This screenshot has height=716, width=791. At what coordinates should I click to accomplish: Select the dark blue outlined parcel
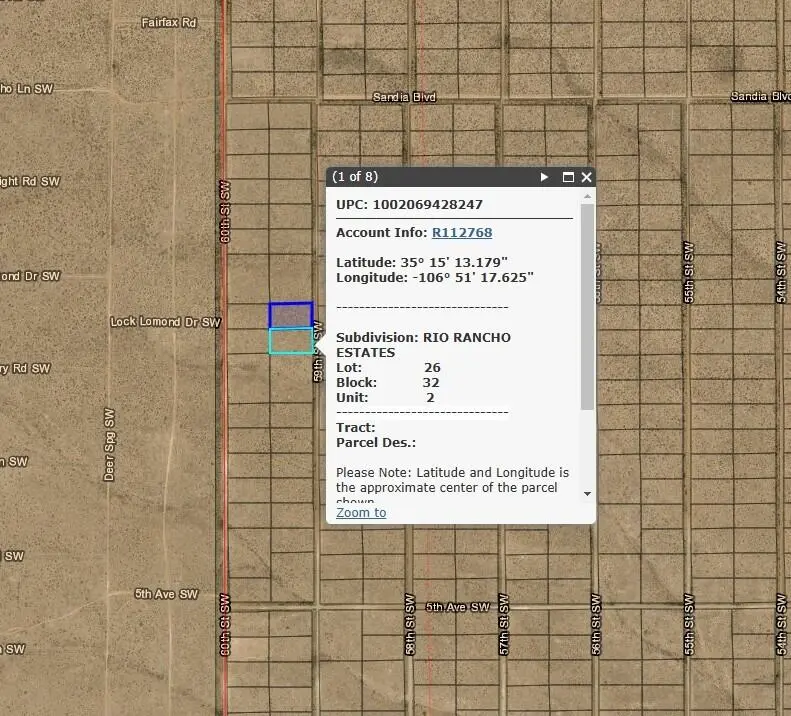tap(290, 315)
